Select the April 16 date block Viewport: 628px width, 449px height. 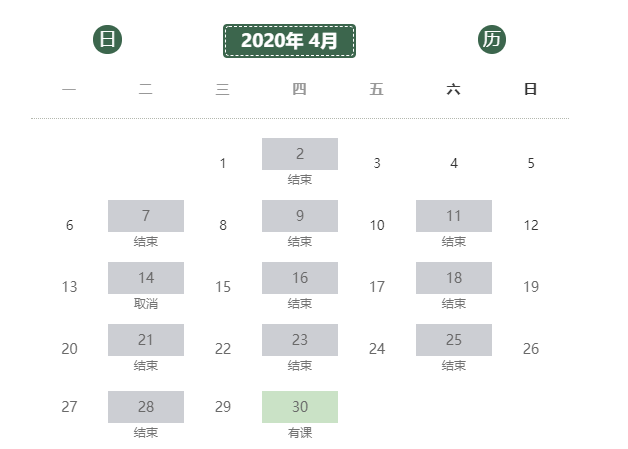coord(300,278)
